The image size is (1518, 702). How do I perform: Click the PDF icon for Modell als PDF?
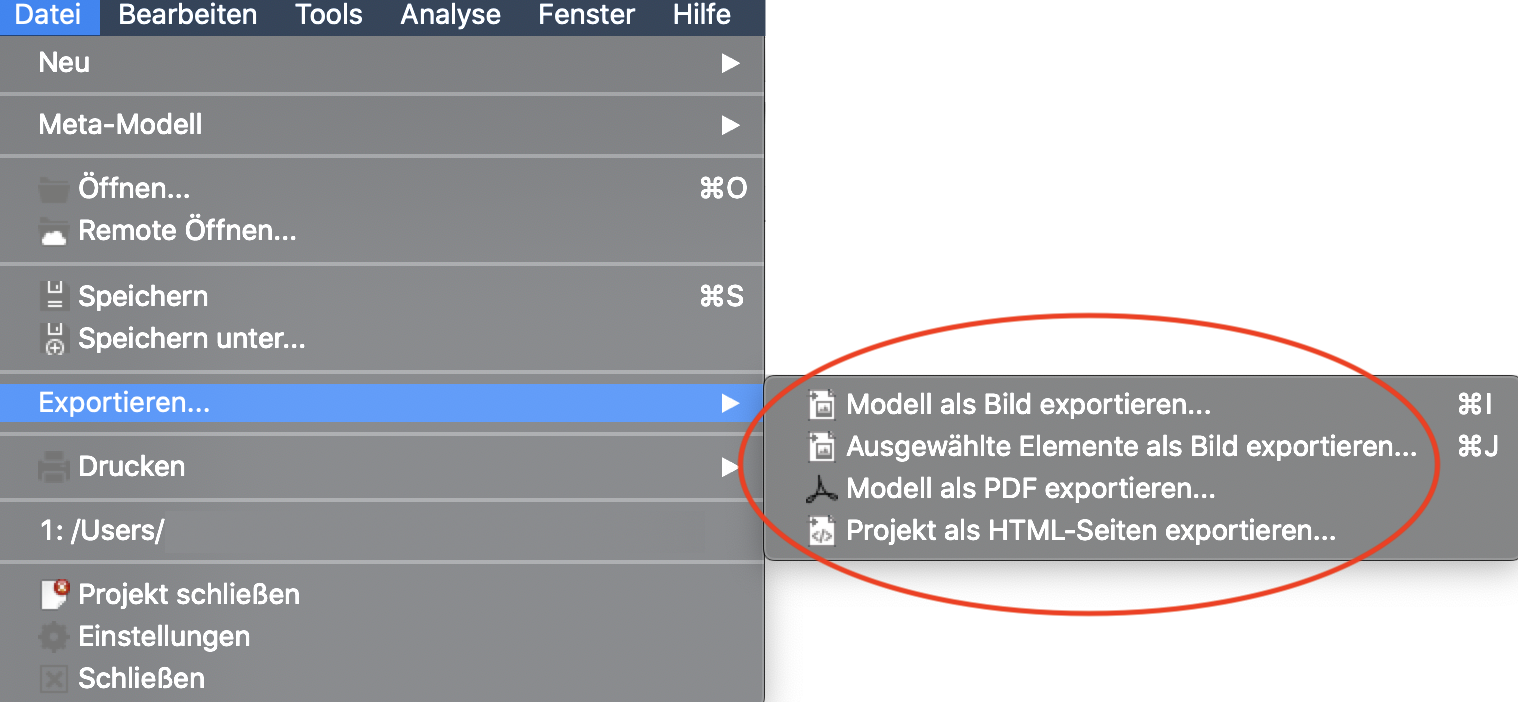coord(821,489)
